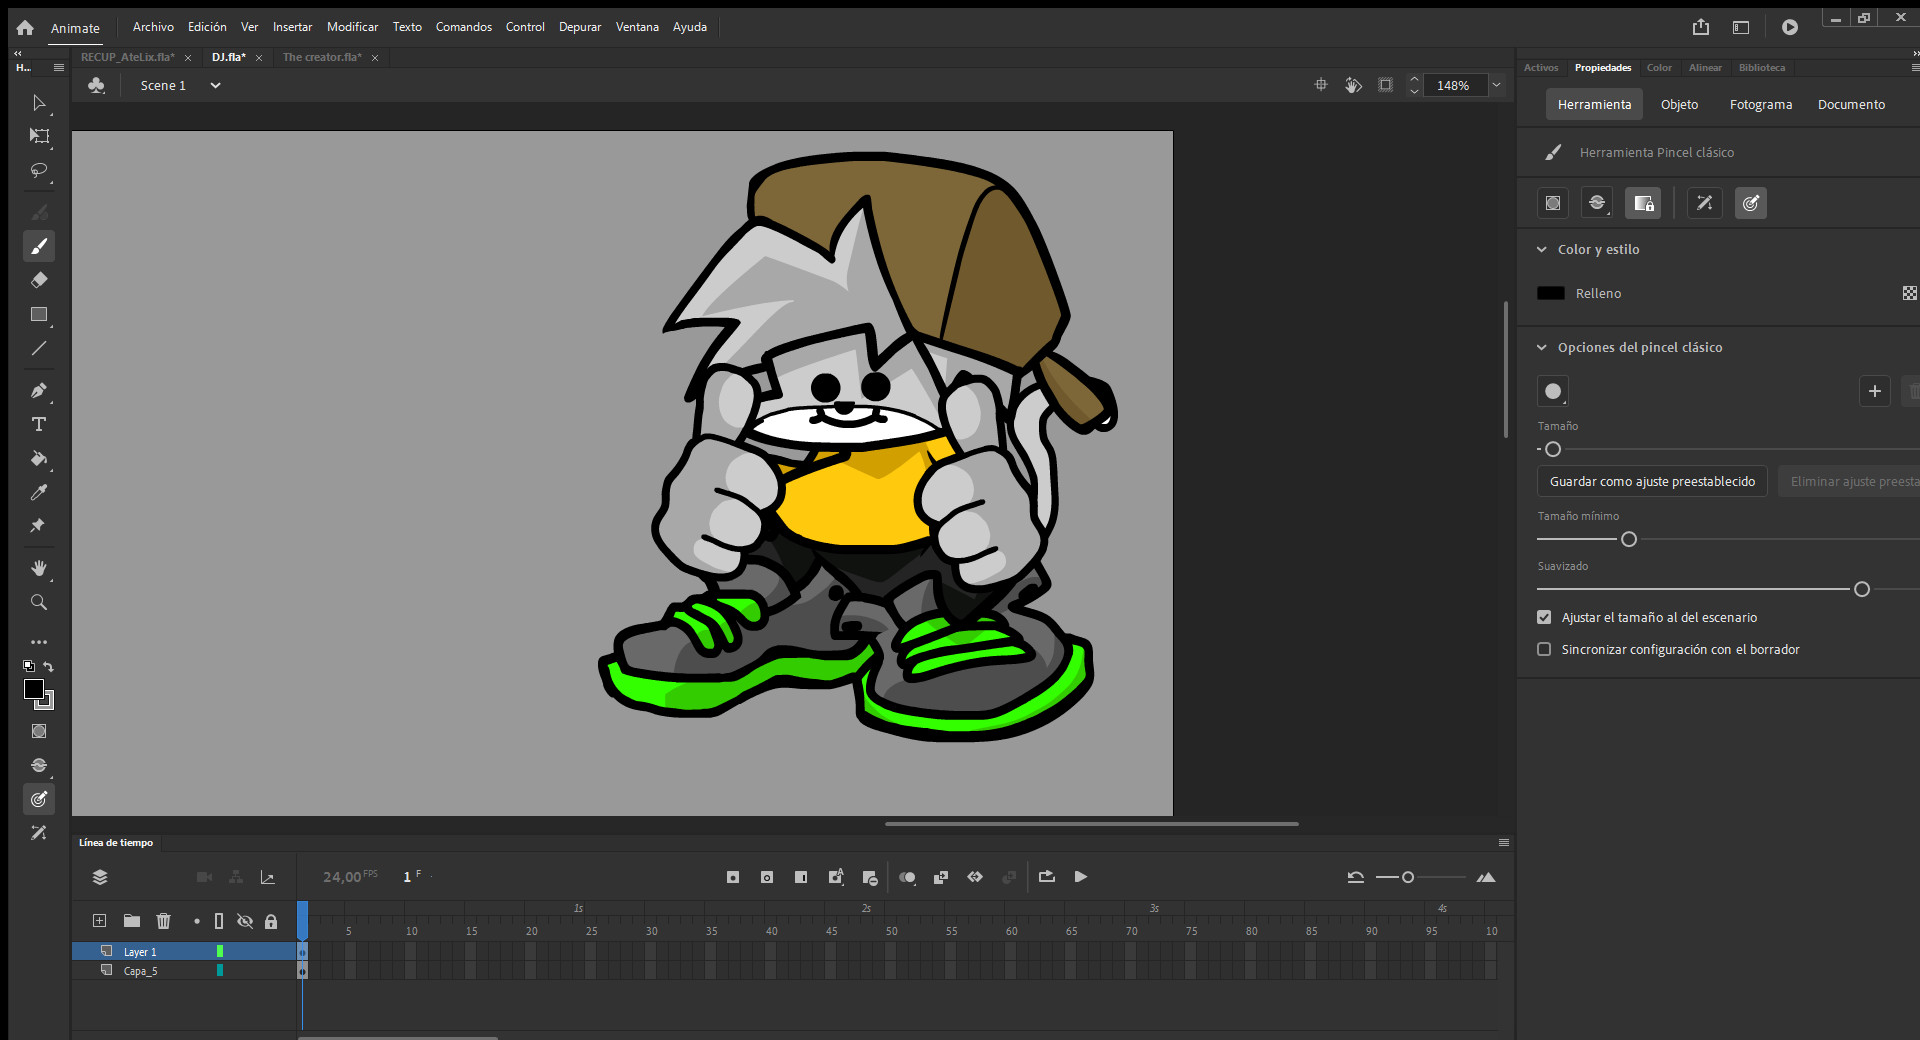This screenshot has width=1920, height=1040.
Task: Open the Relleno fill color swatch
Action: [1551, 293]
